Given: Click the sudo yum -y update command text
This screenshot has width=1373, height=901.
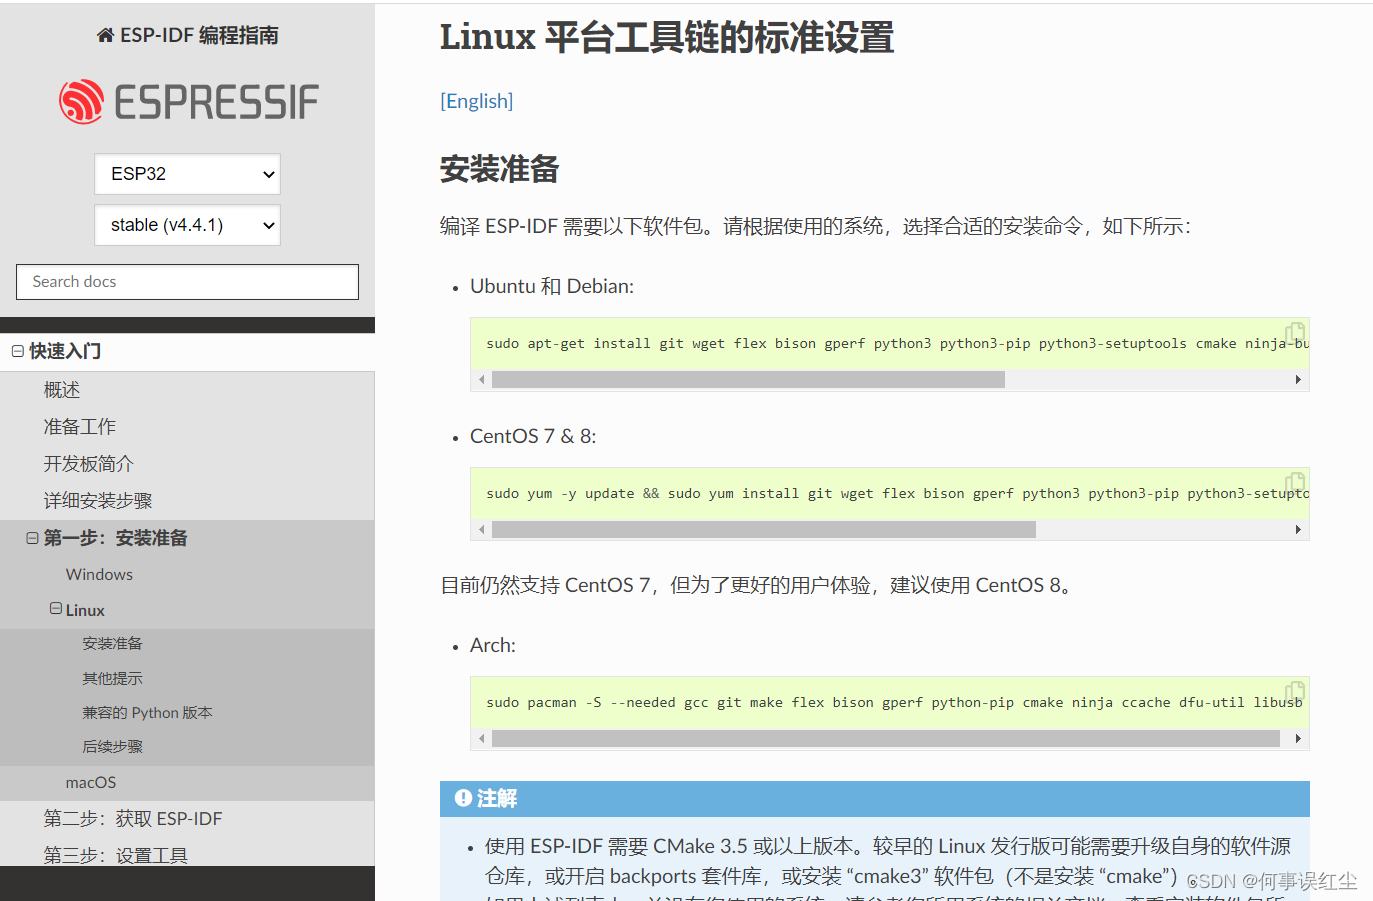Looking at the screenshot, I should 898,493.
